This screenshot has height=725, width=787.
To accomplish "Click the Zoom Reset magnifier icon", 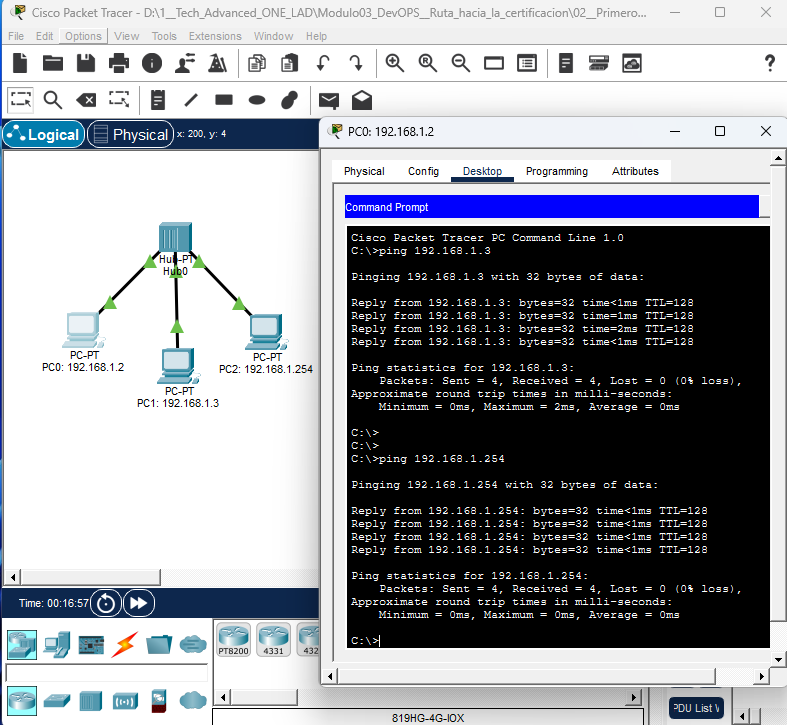I will click(428, 63).
